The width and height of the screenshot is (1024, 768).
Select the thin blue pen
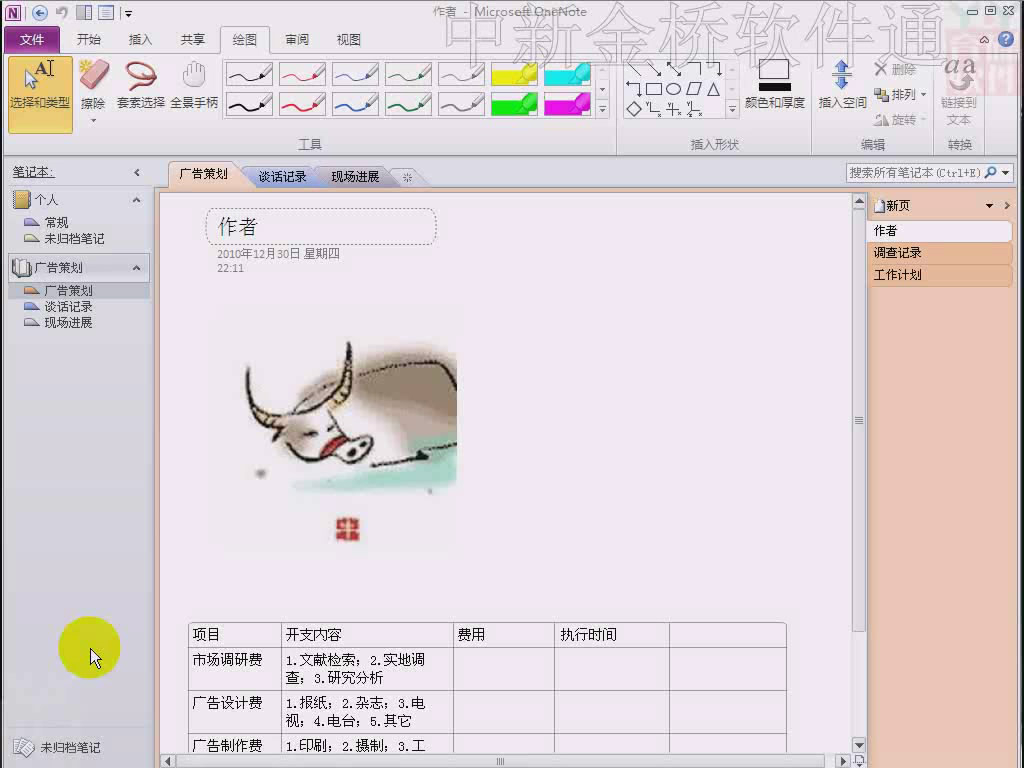(355, 74)
